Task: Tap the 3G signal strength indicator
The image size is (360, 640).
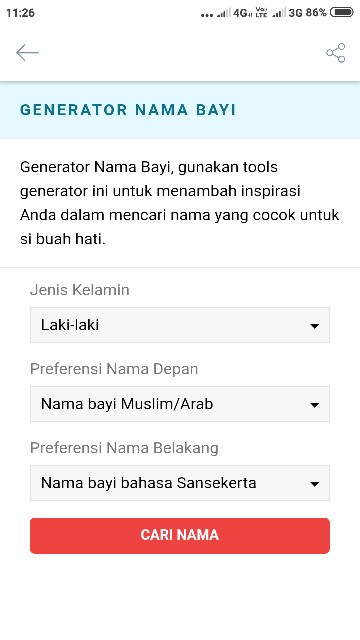Action: 288,13
